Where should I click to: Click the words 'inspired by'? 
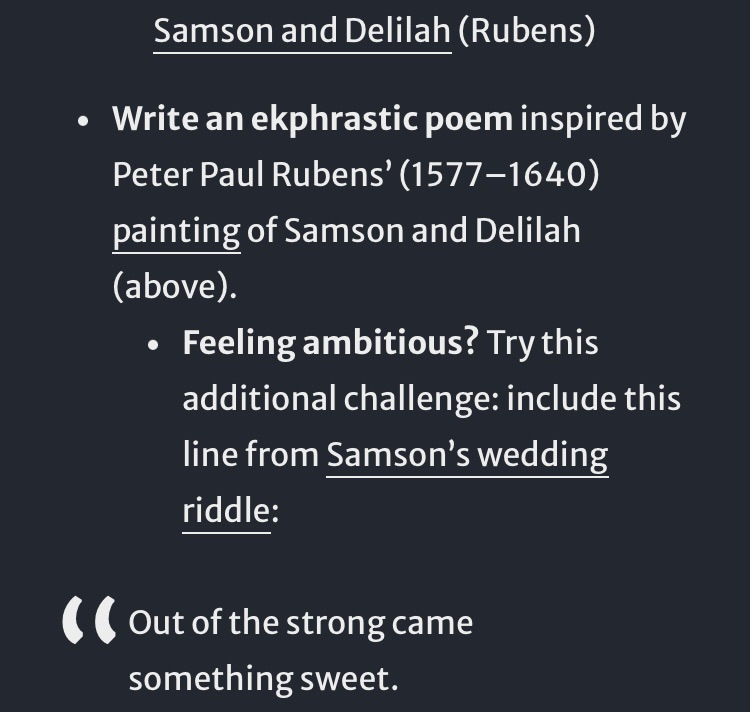pos(604,120)
